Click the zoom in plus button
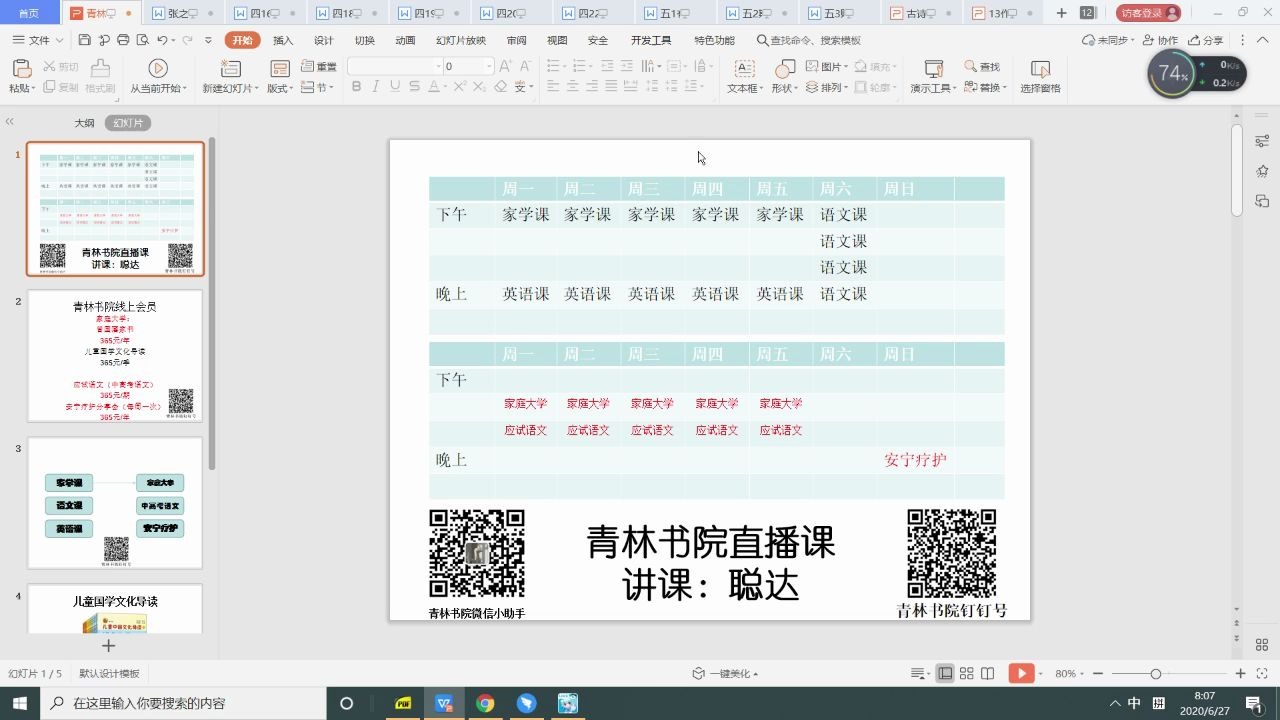 pyautogui.click(x=1241, y=674)
